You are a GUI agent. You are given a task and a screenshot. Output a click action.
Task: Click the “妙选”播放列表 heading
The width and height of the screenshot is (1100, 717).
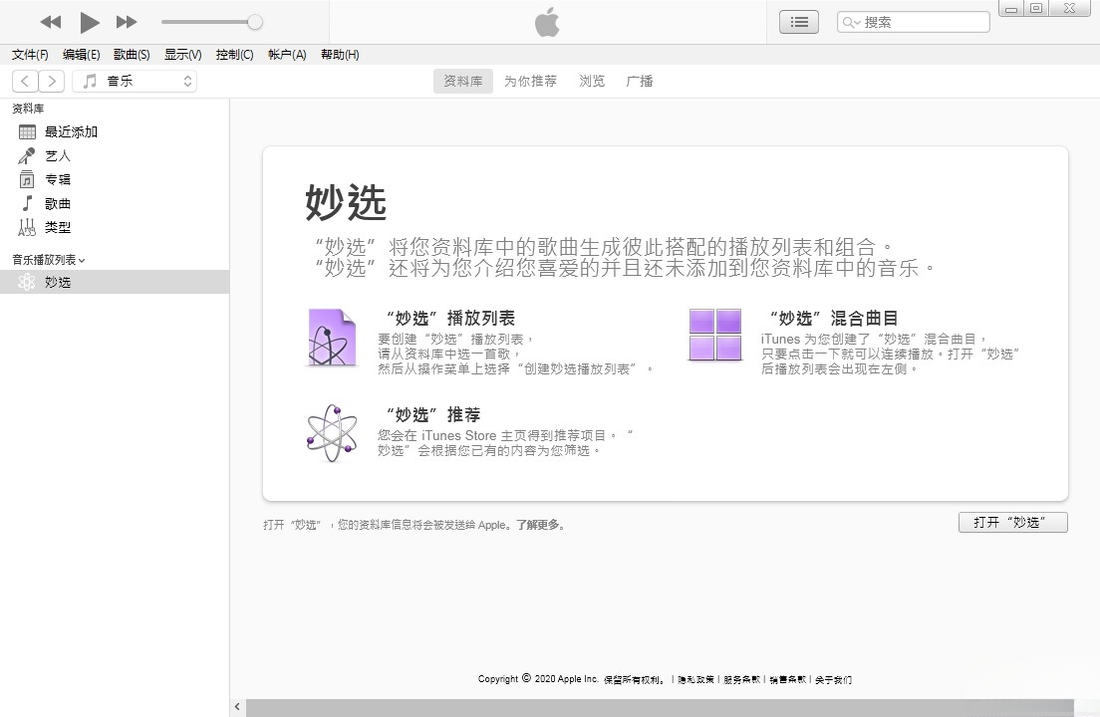[451, 319]
